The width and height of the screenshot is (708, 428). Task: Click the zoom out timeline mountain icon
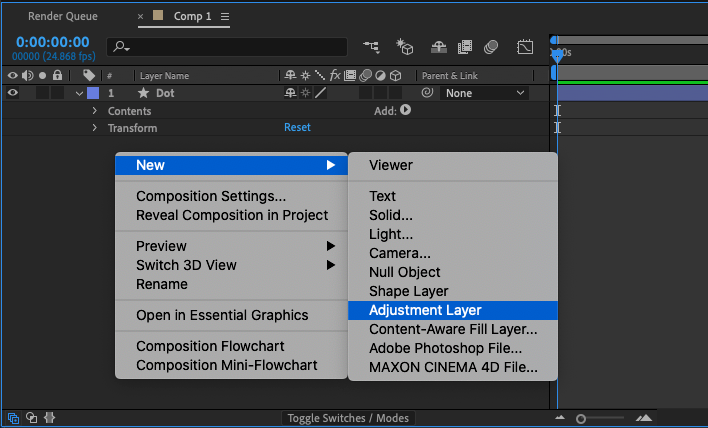click(x=560, y=418)
